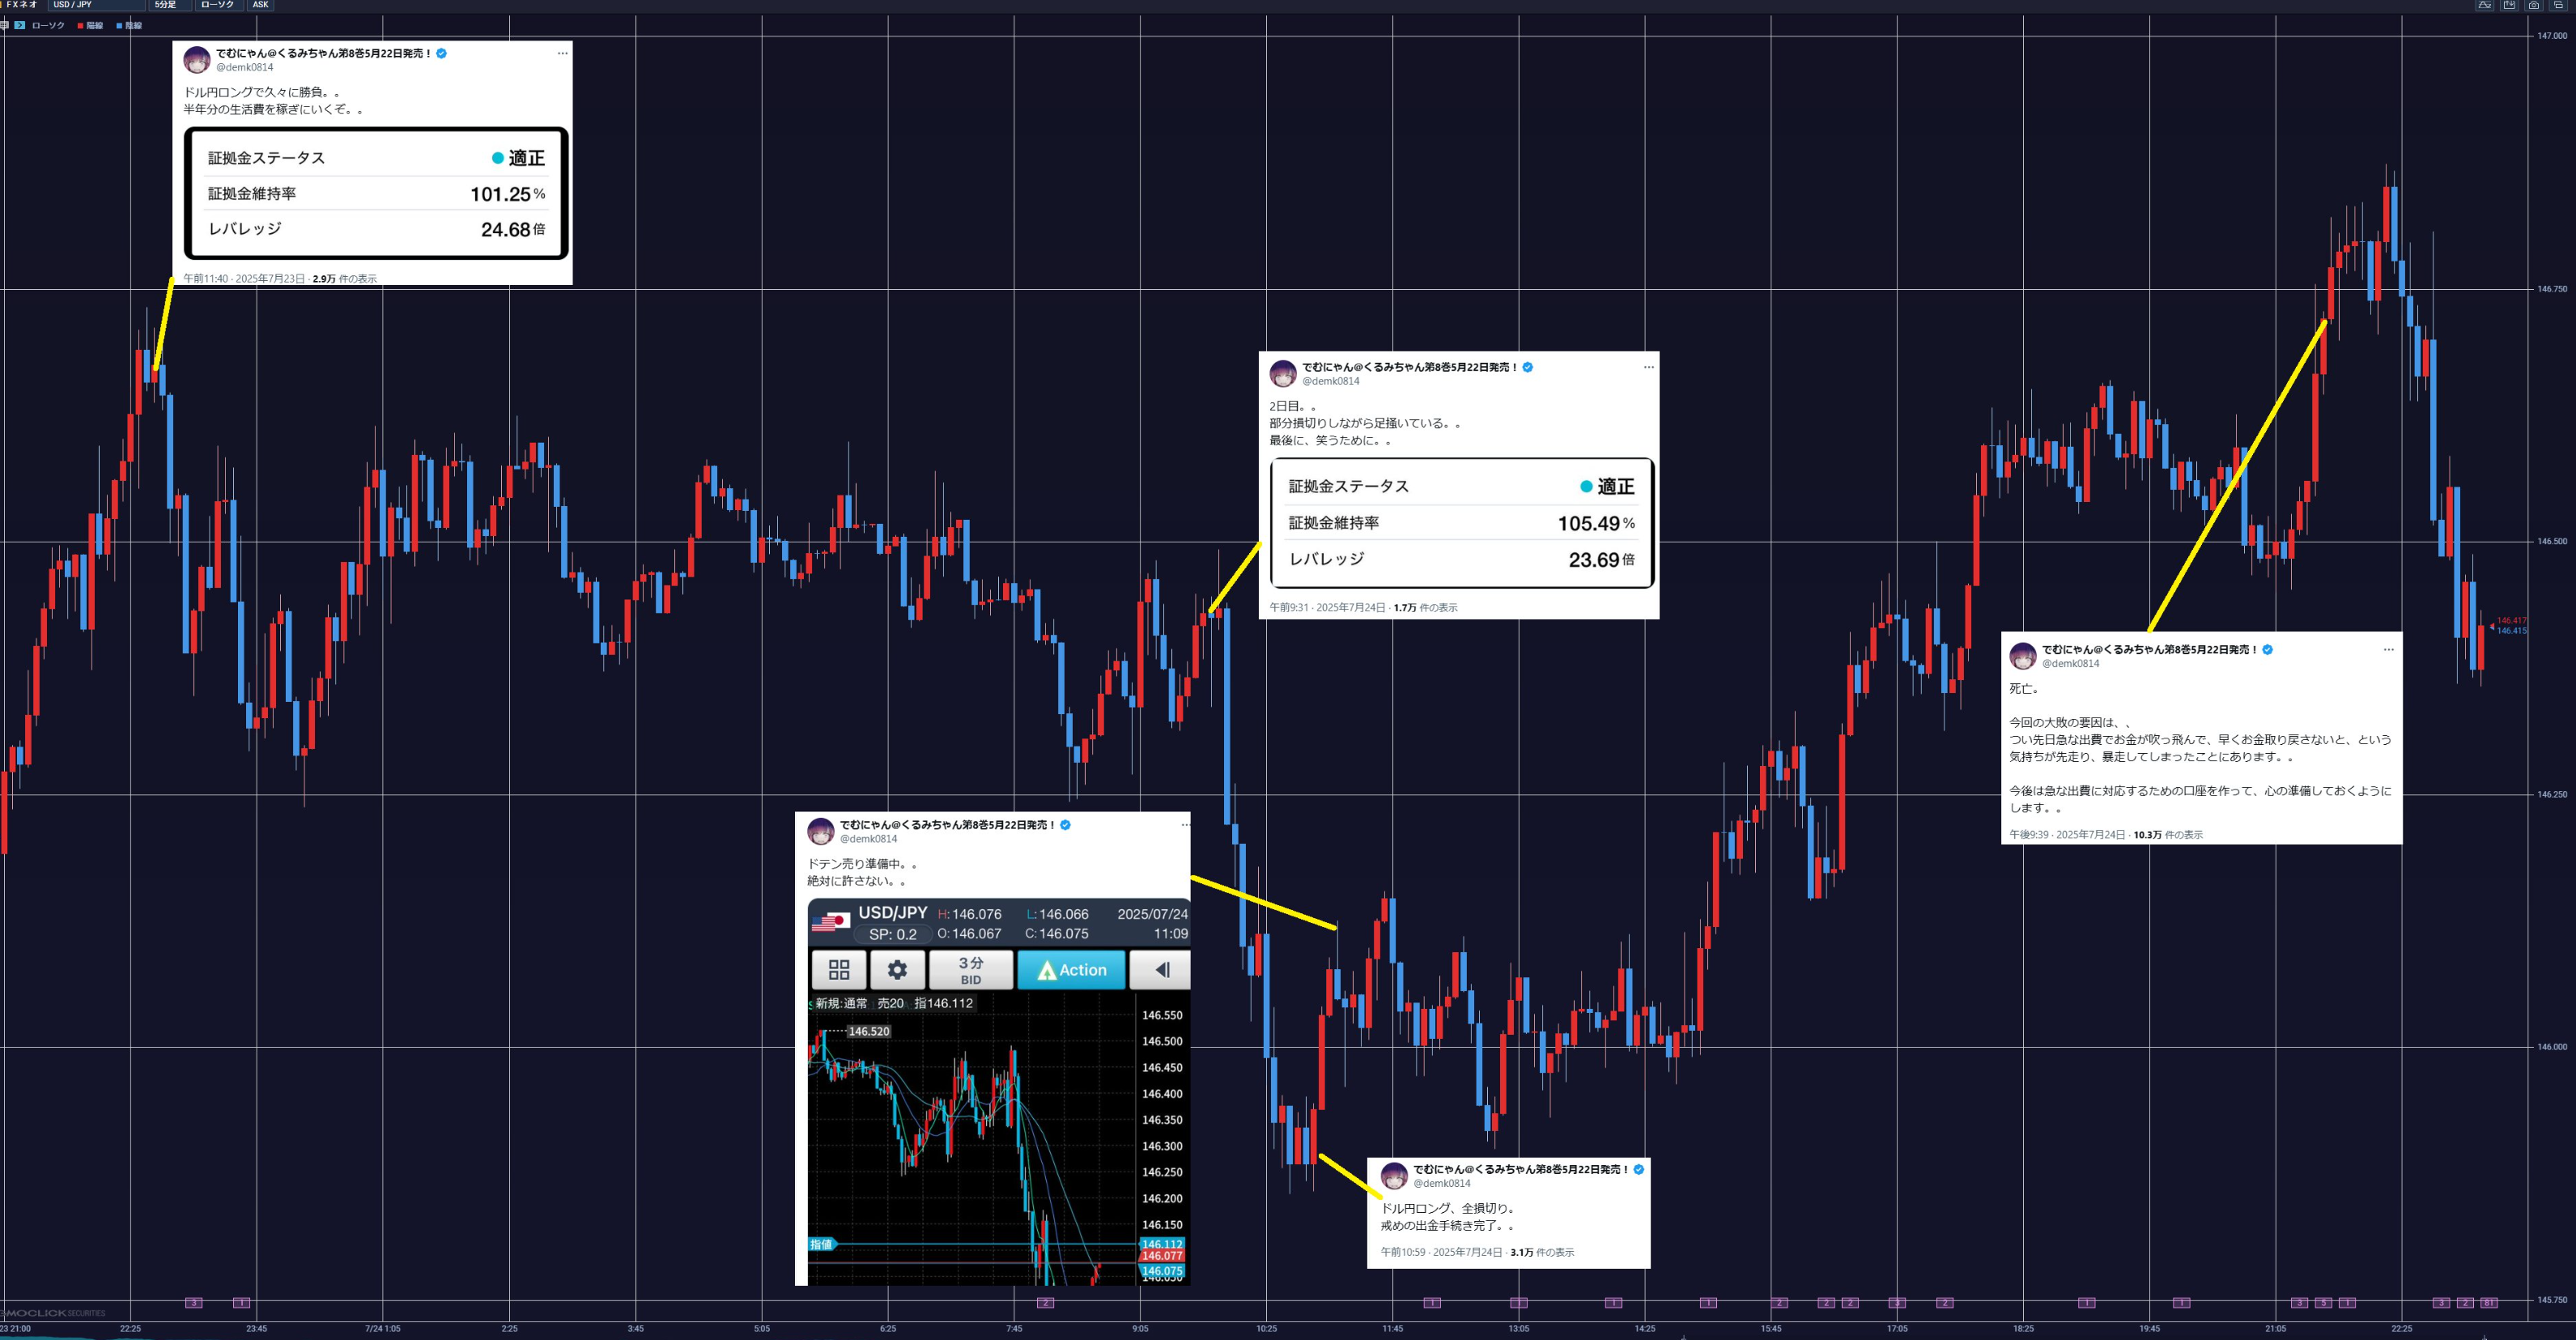This screenshot has width=2576, height=1340.
Task: Click the pop-out window icon
Action: tap(2558, 5)
